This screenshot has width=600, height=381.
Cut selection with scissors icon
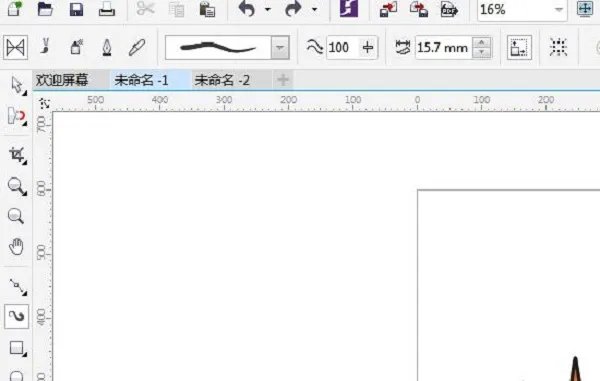pos(146,9)
